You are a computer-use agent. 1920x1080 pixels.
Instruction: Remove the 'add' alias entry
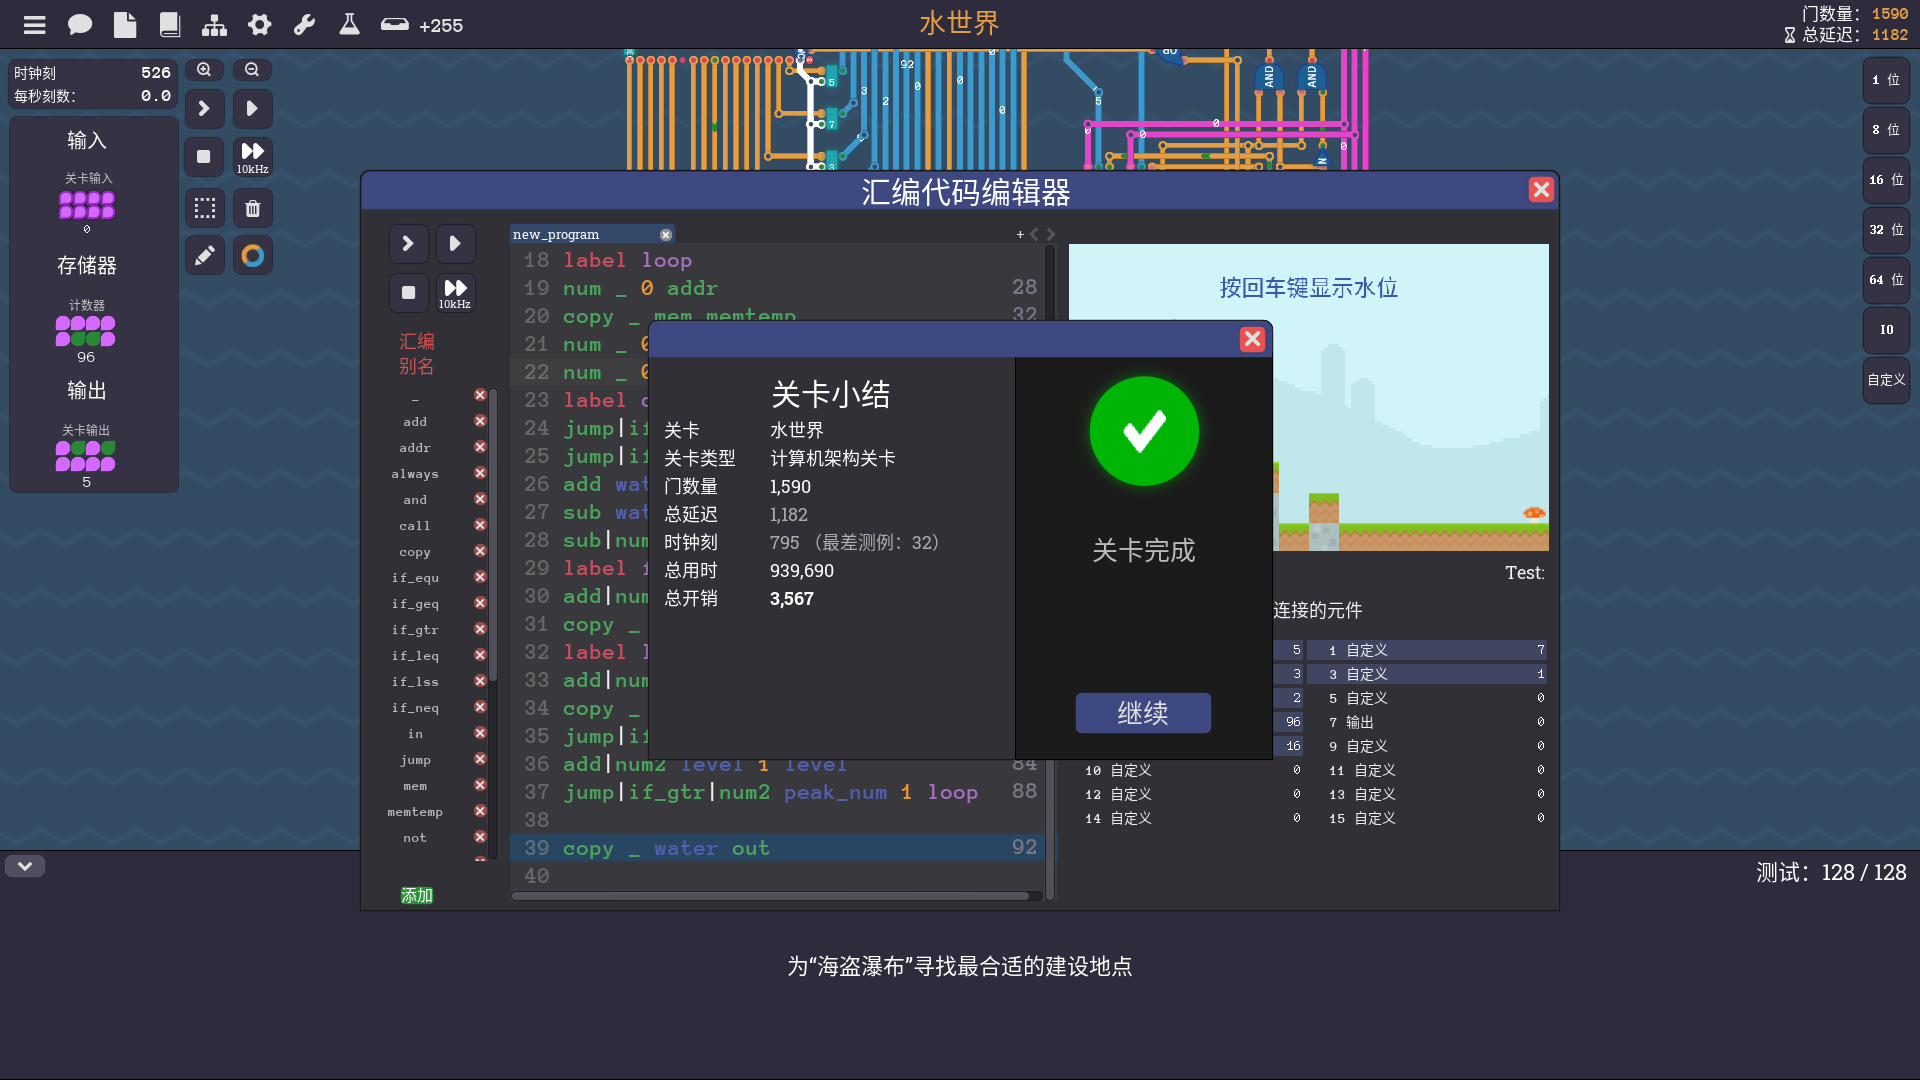(x=480, y=421)
